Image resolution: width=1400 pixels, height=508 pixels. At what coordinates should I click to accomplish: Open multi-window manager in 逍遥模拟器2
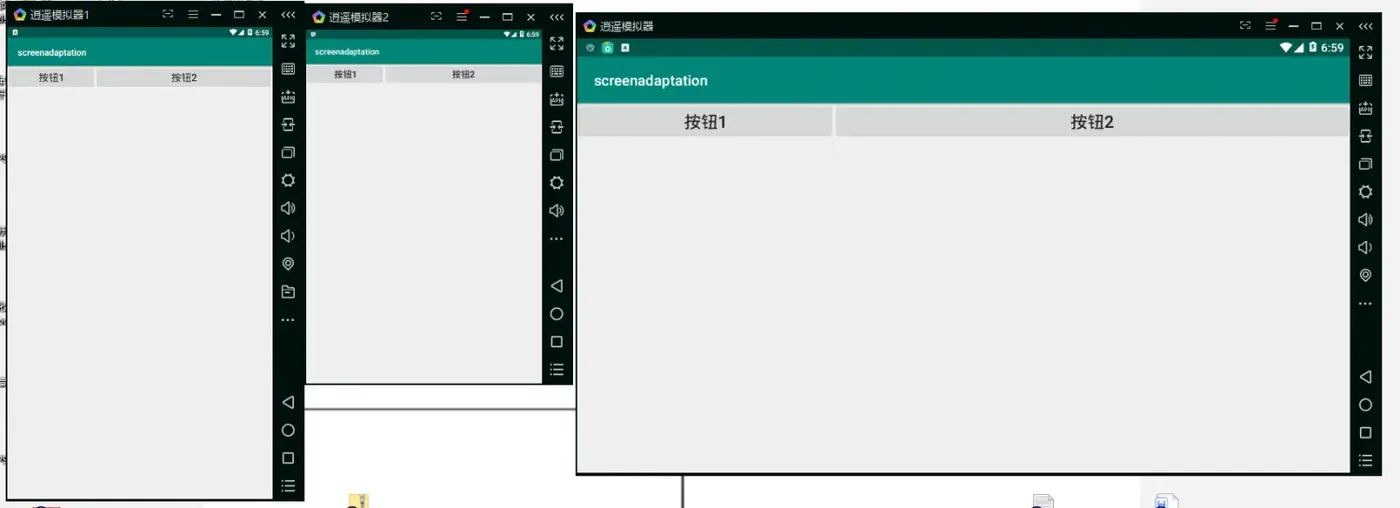point(557,155)
